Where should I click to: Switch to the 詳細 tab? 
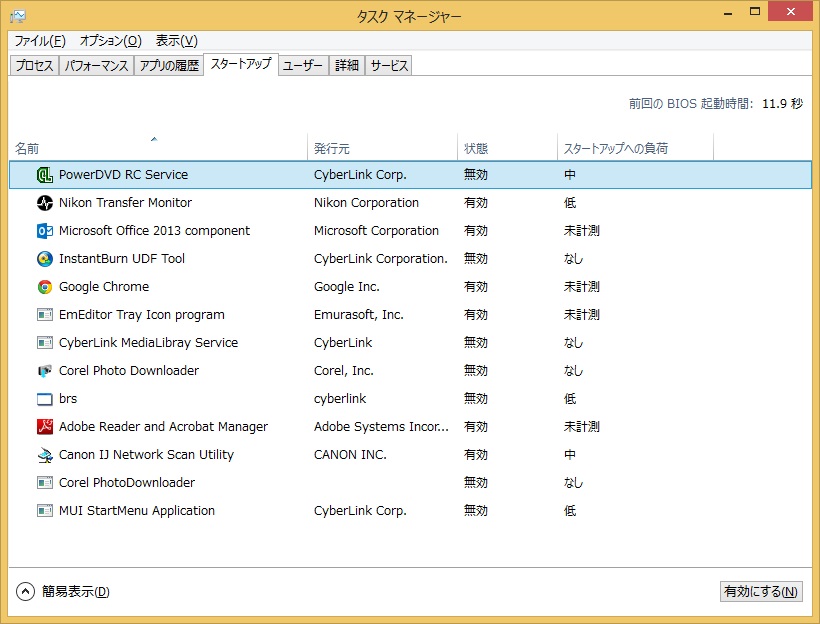(347, 65)
